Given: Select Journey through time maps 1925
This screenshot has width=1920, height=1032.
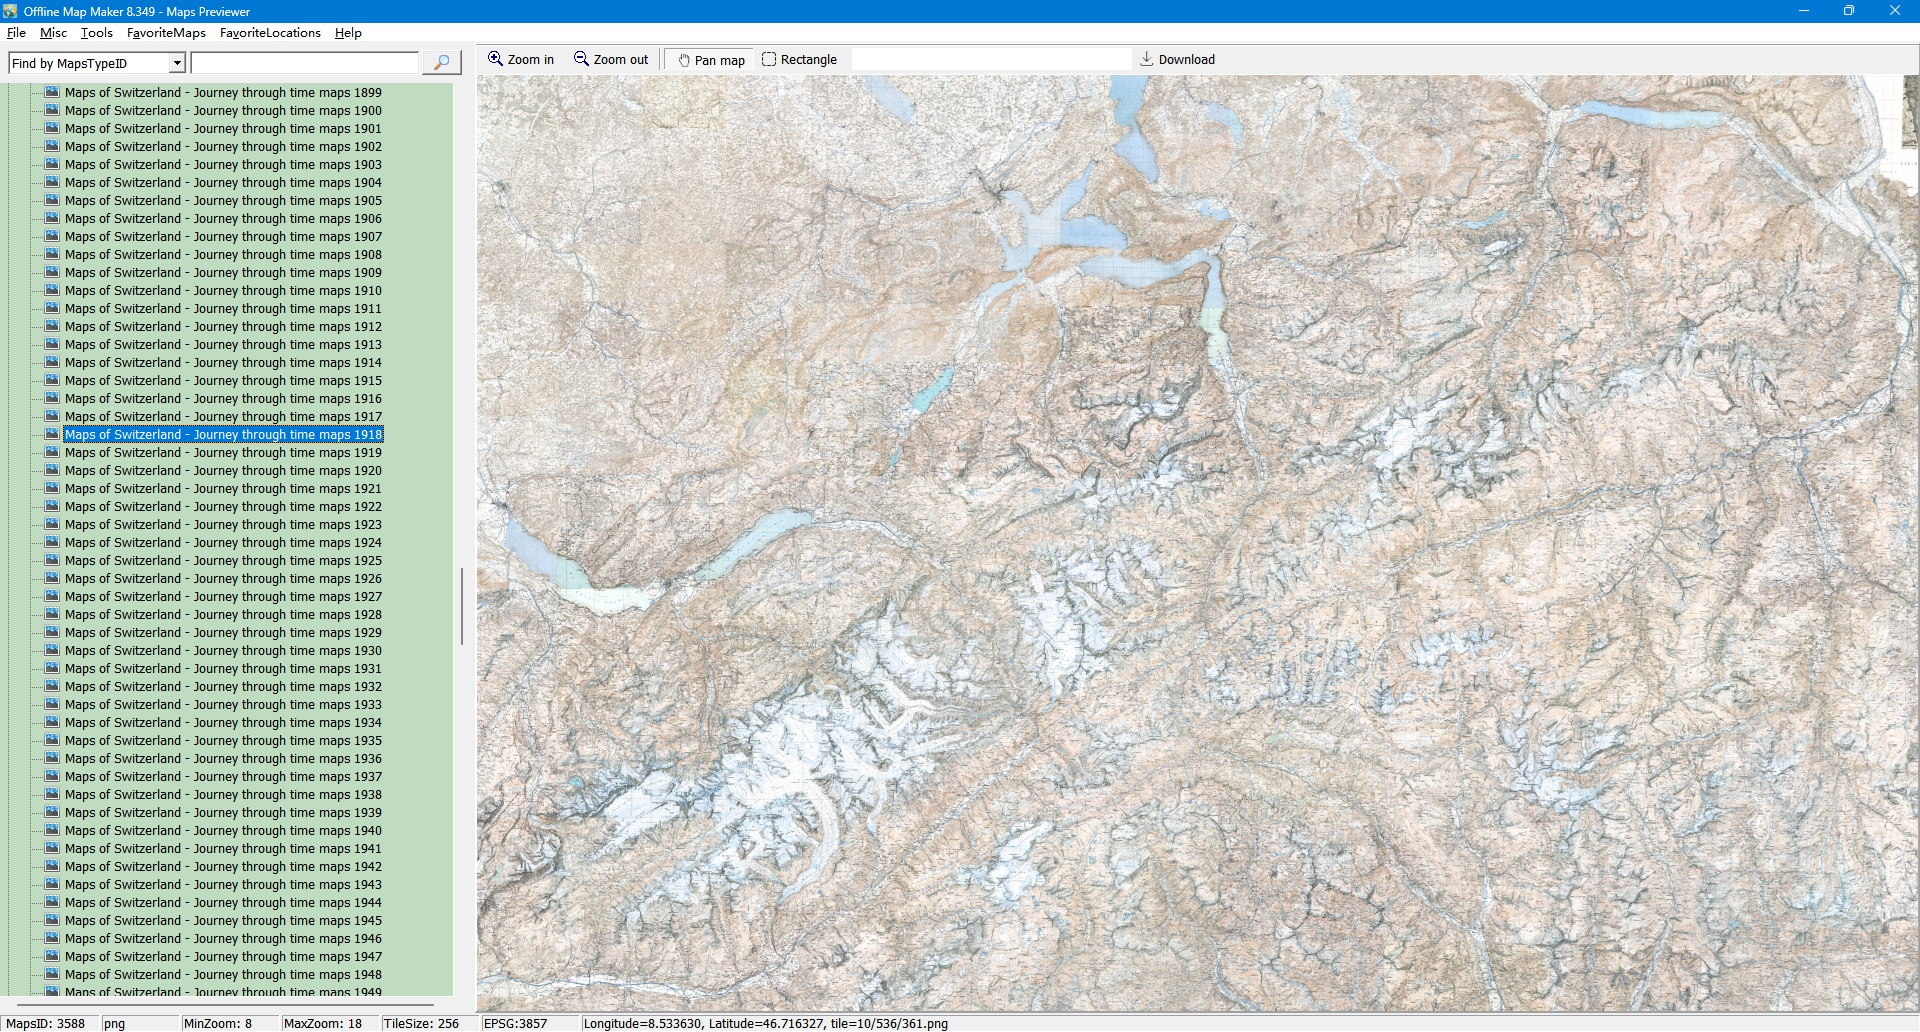Looking at the screenshot, I should point(223,561).
